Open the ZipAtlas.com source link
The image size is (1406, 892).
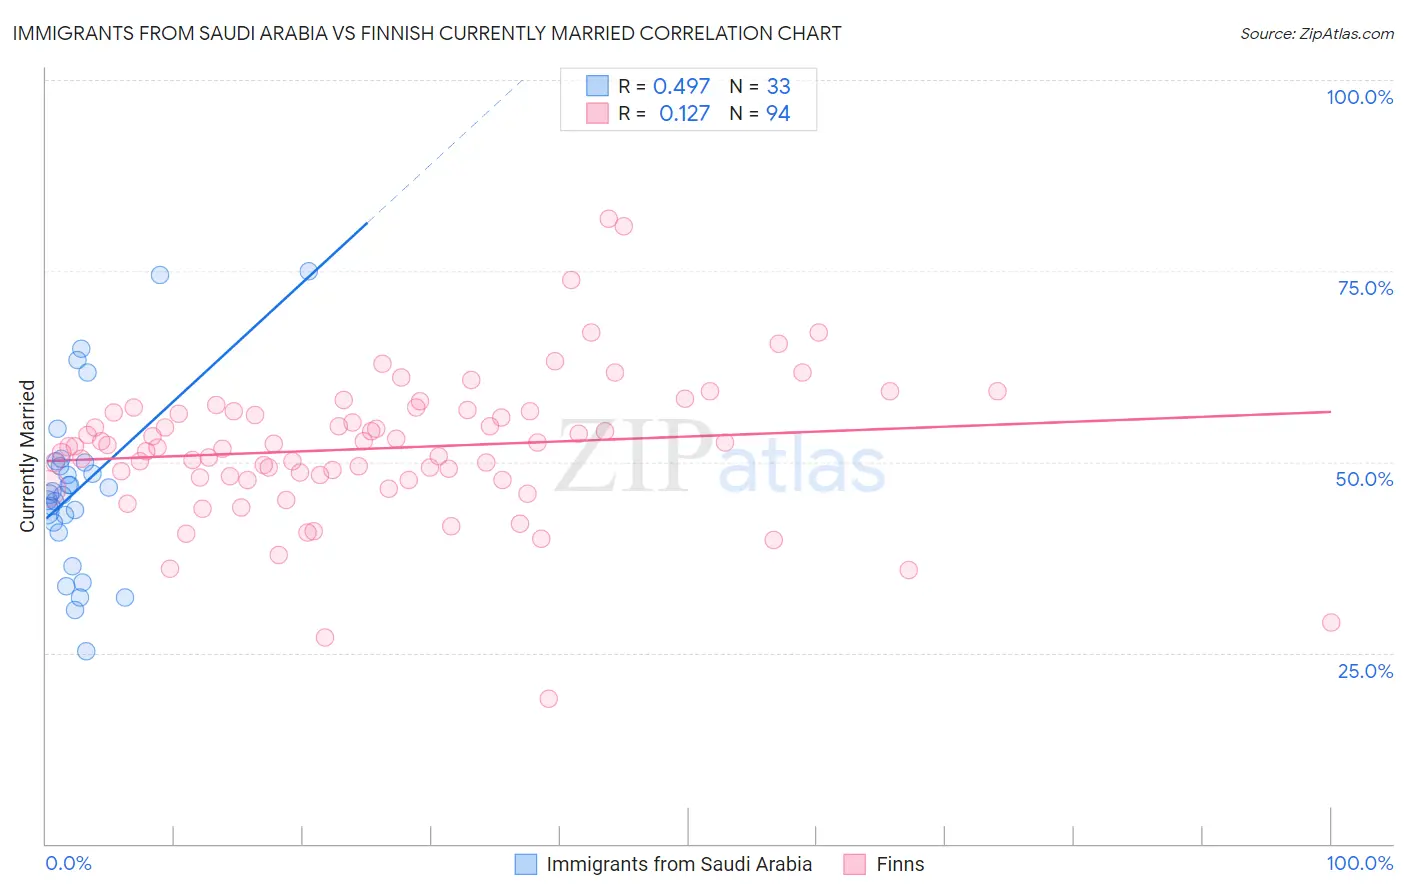[1317, 33]
